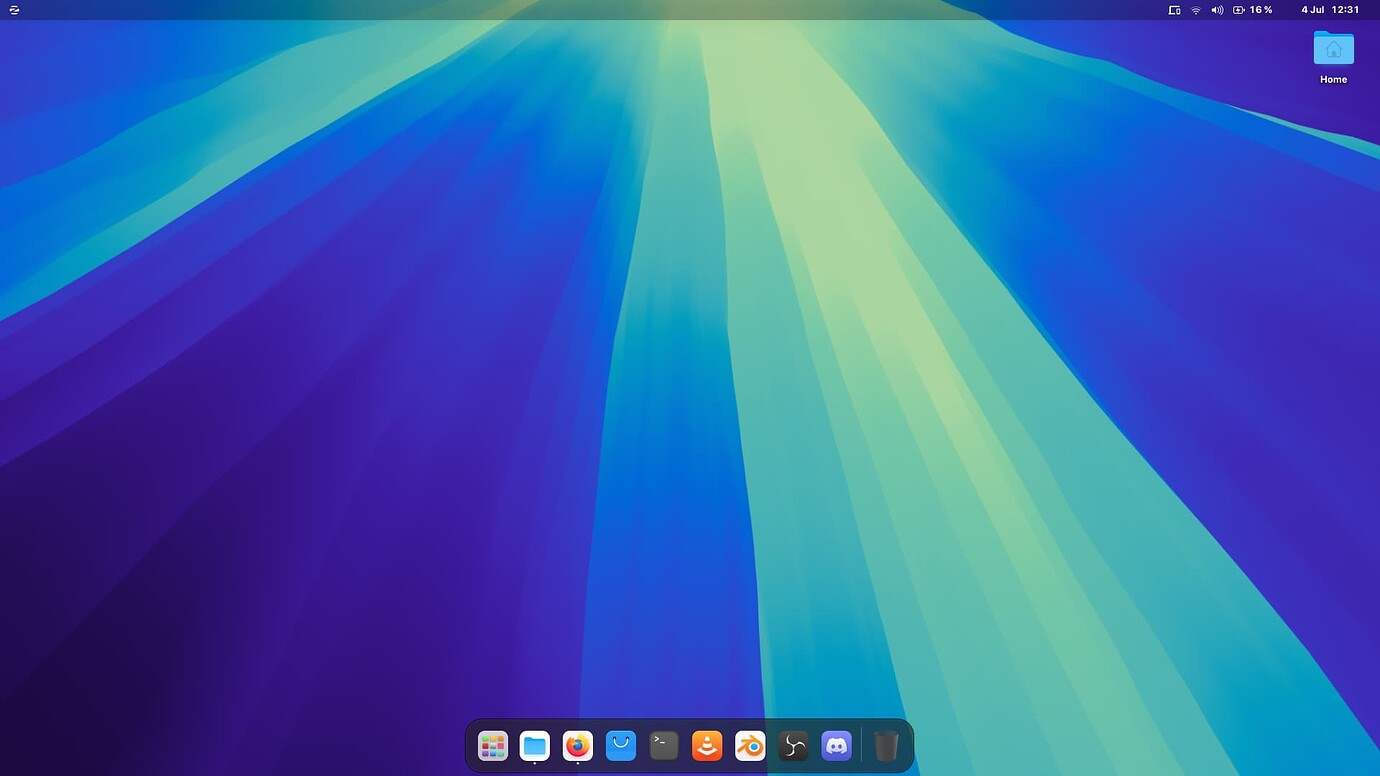Adjust sound via the volume control
Screen dimensions: 1380x776
click(1215, 10)
